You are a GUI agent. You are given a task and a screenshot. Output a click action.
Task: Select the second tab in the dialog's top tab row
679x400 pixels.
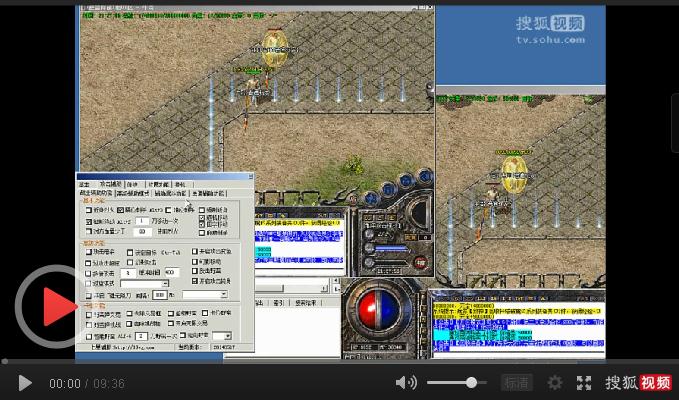(x=111, y=184)
